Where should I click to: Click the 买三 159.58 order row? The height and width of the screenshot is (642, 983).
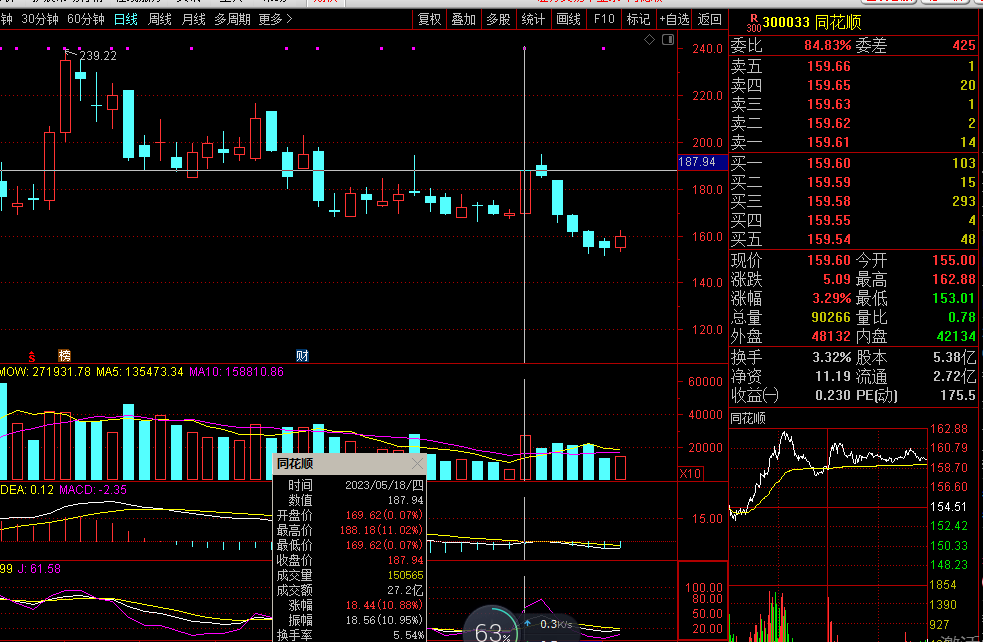click(853, 201)
